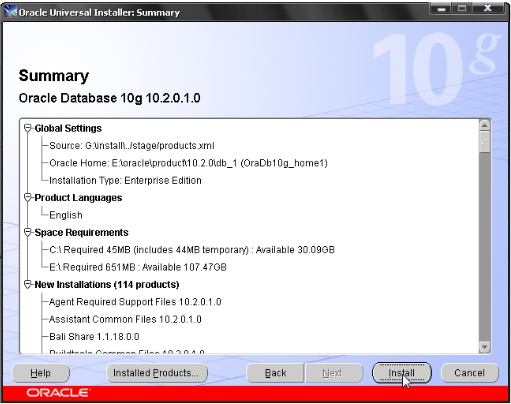Close the Oracle Universal Installer window
511x404 pixels.
point(487,8)
